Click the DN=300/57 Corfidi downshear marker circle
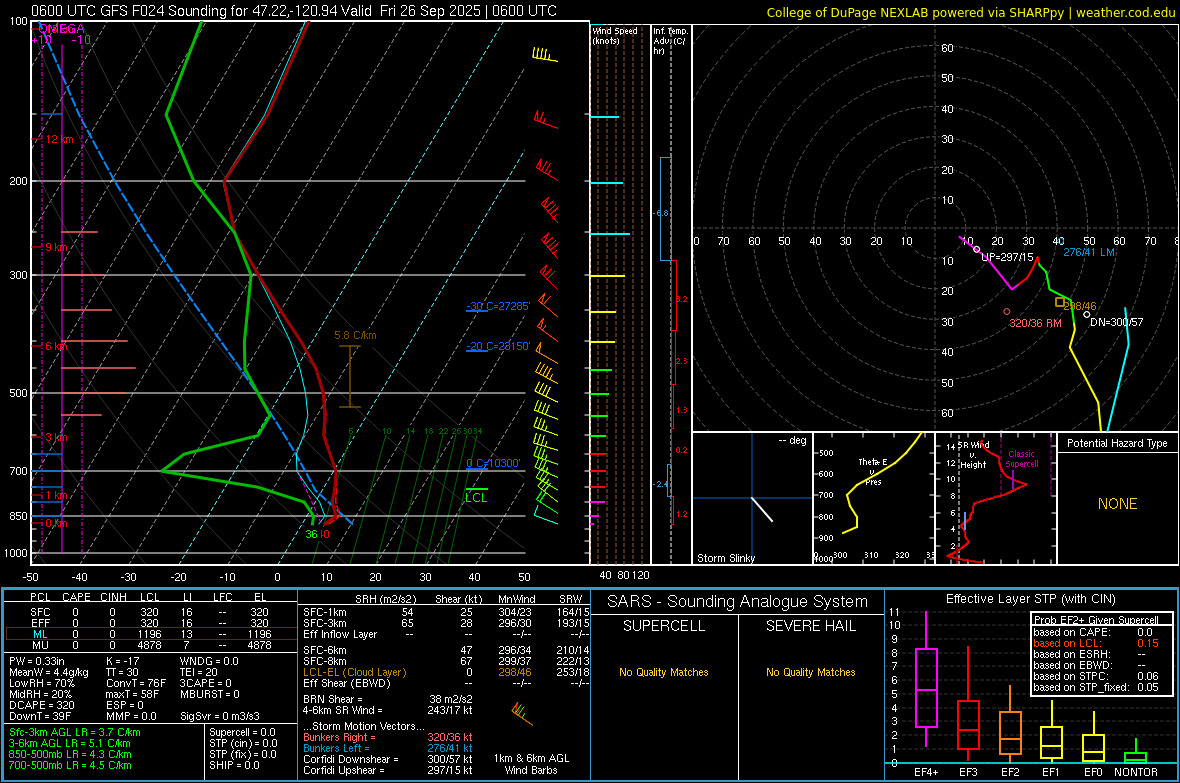Screen dimensions: 1180x783 pyautogui.click(x=1087, y=315)
